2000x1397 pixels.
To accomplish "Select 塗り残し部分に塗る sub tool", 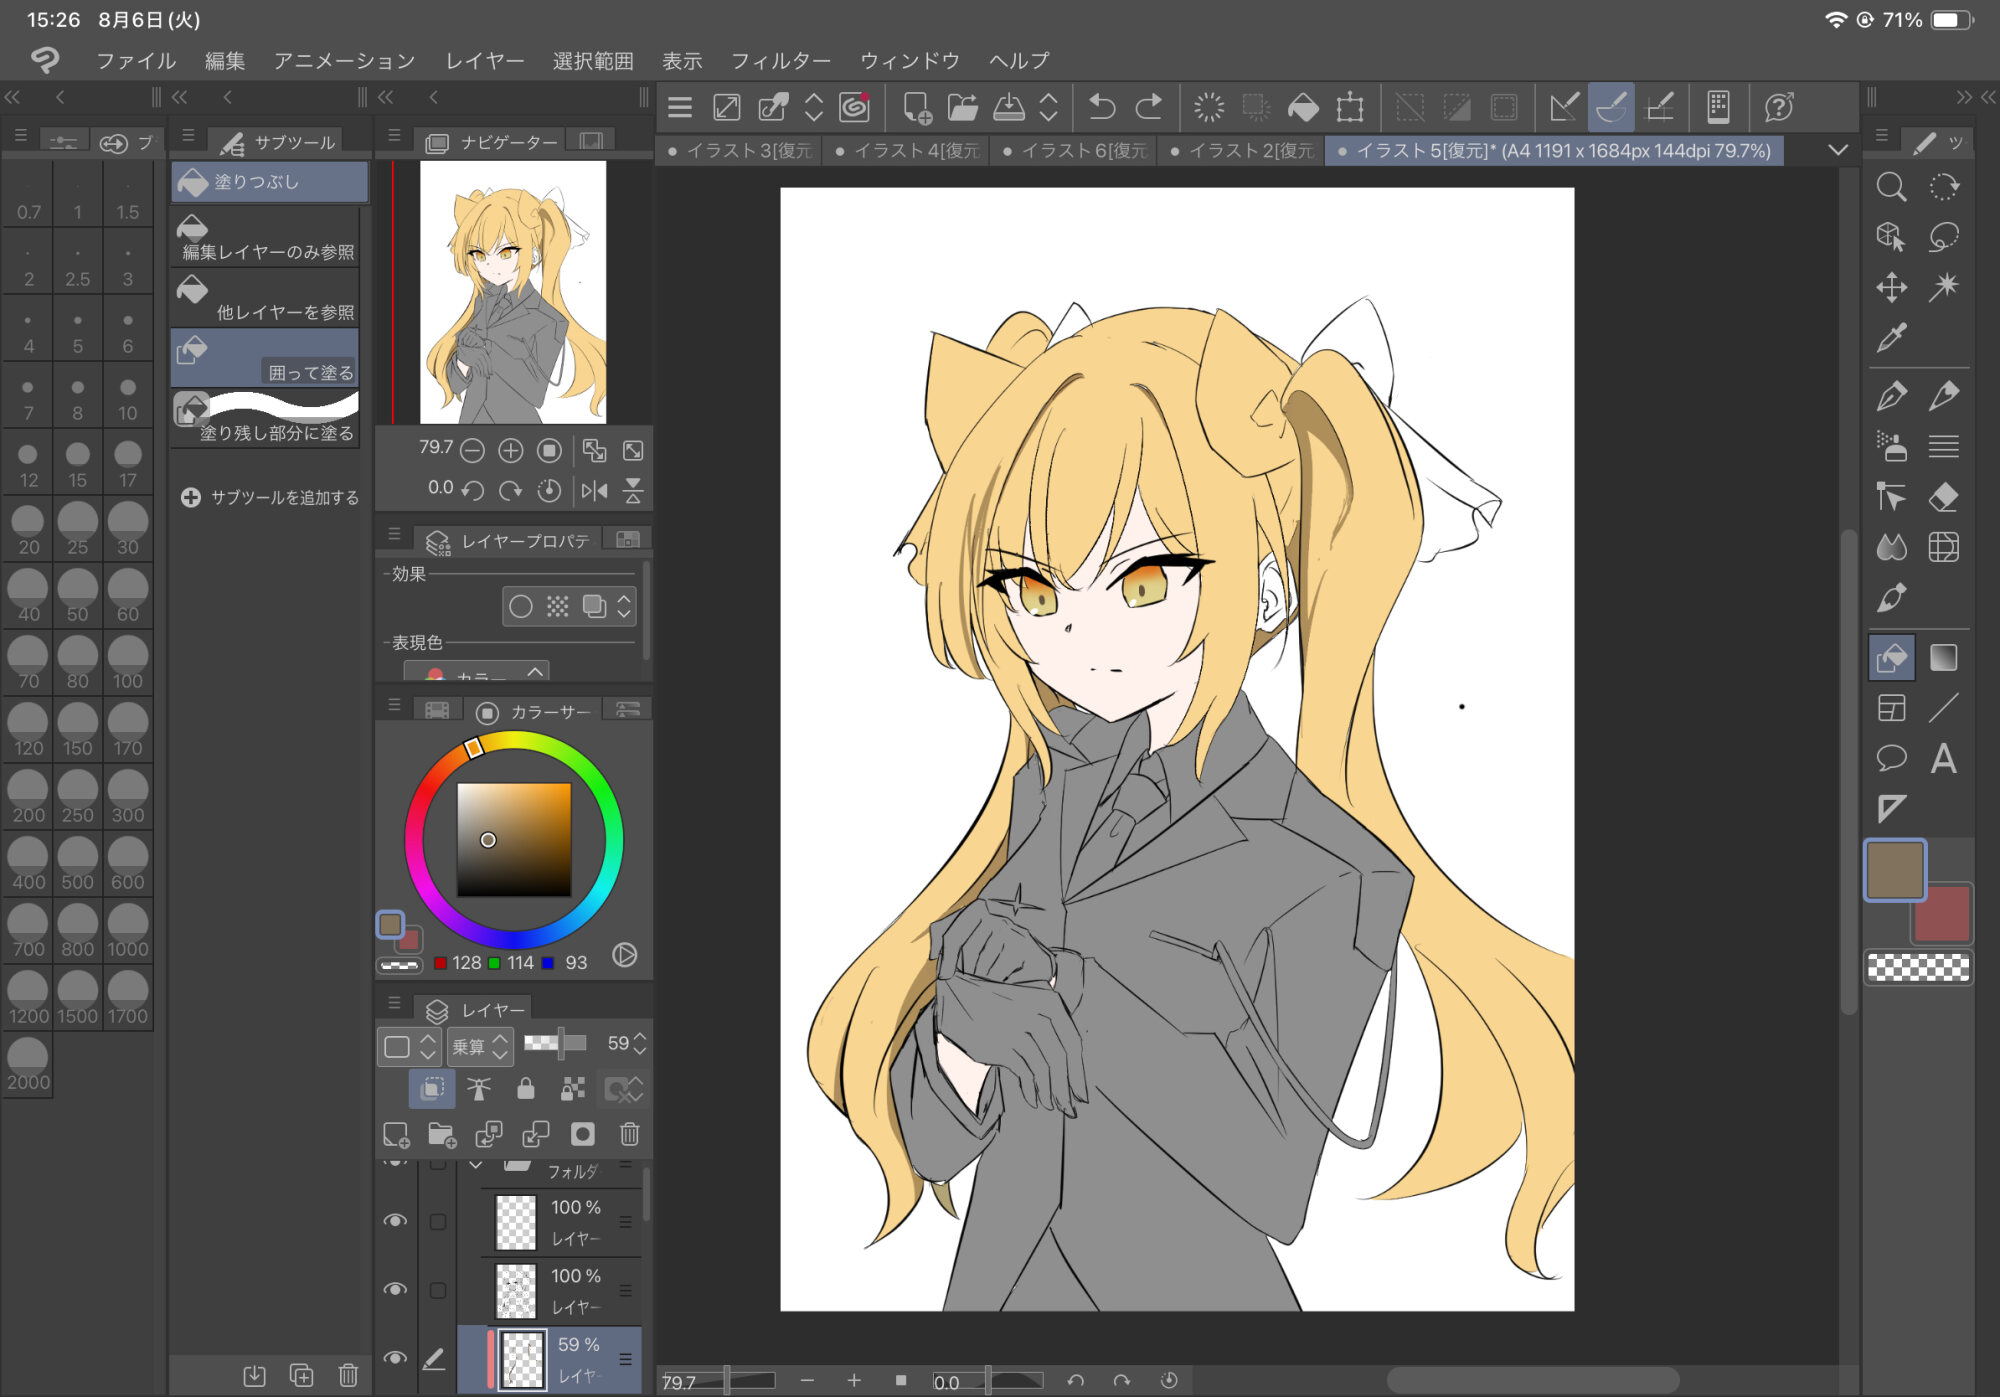I will [266, 417].
